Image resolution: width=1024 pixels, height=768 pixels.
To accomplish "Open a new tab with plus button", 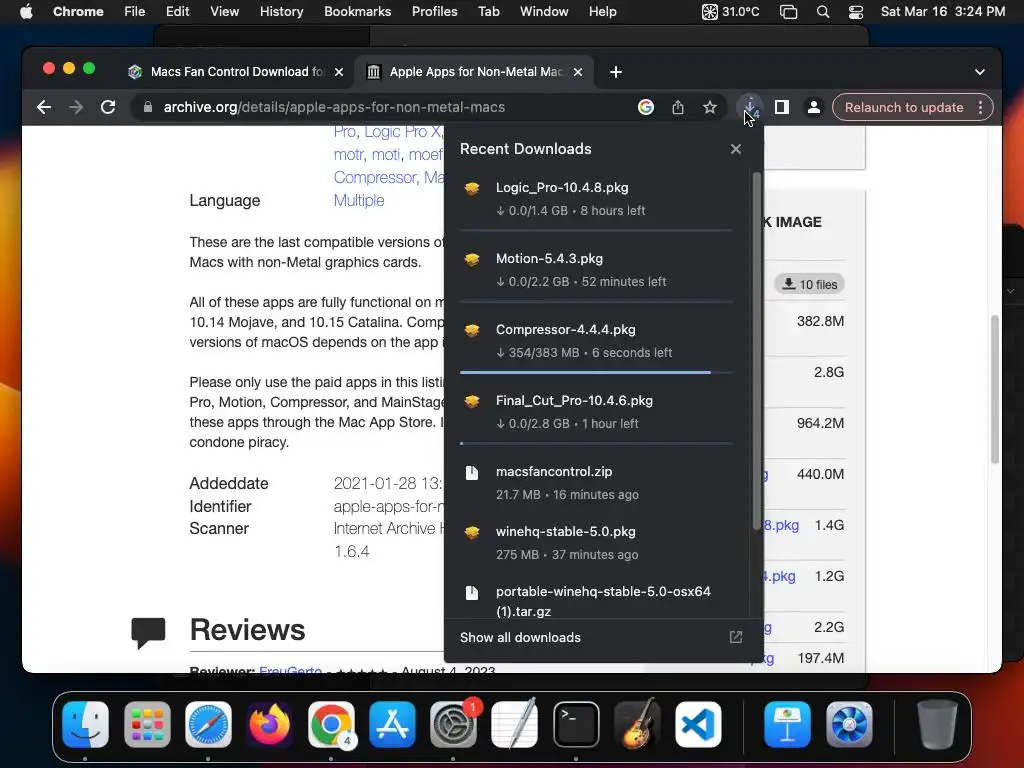I will coord(616,72).
